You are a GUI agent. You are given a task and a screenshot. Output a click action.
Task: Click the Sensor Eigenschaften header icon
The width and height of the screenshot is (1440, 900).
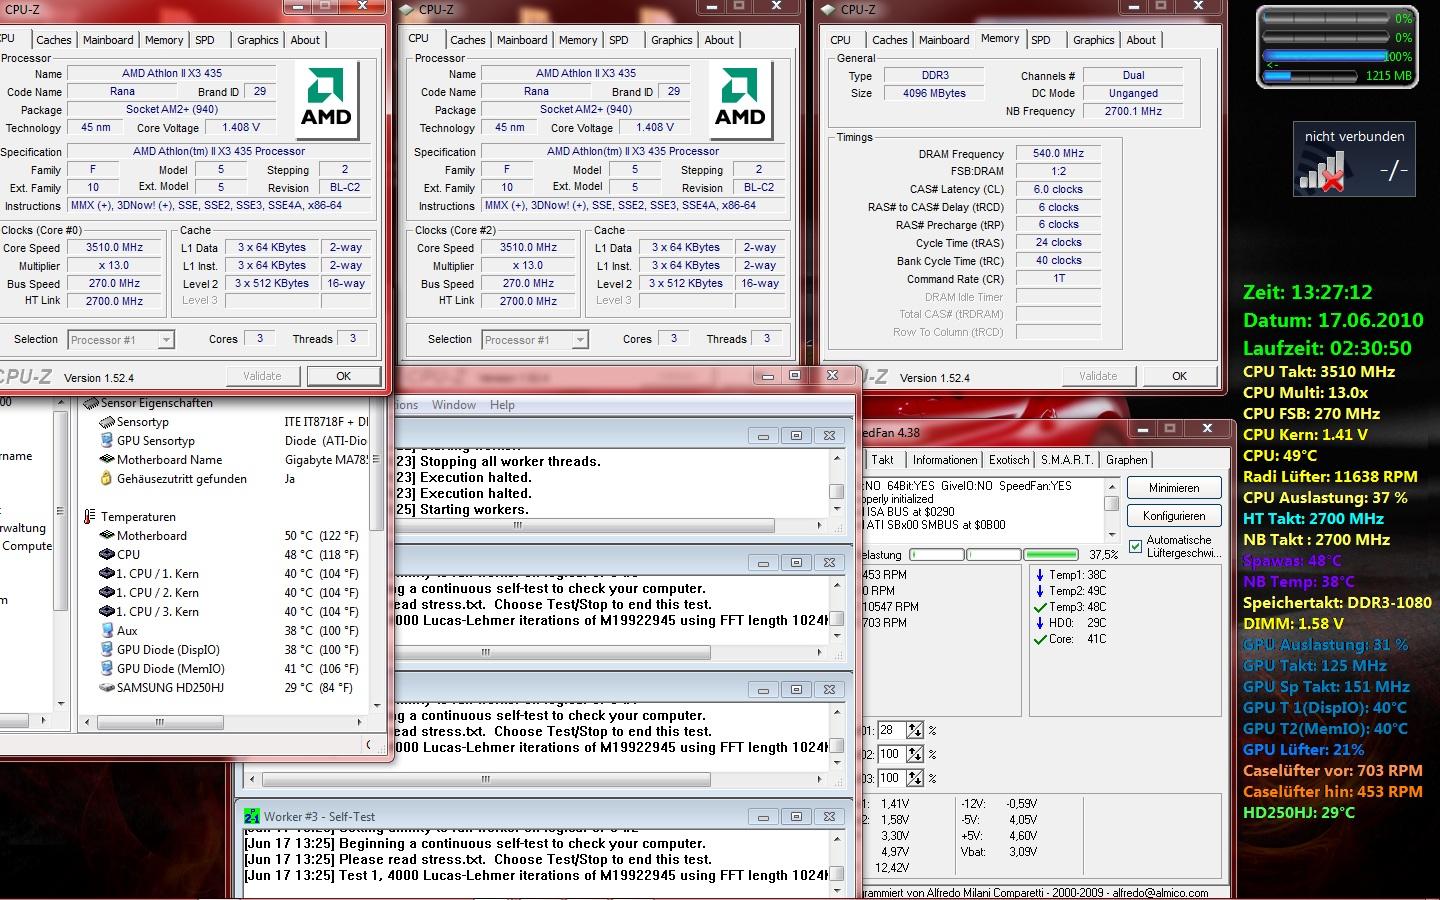click(x=91, y=403)
